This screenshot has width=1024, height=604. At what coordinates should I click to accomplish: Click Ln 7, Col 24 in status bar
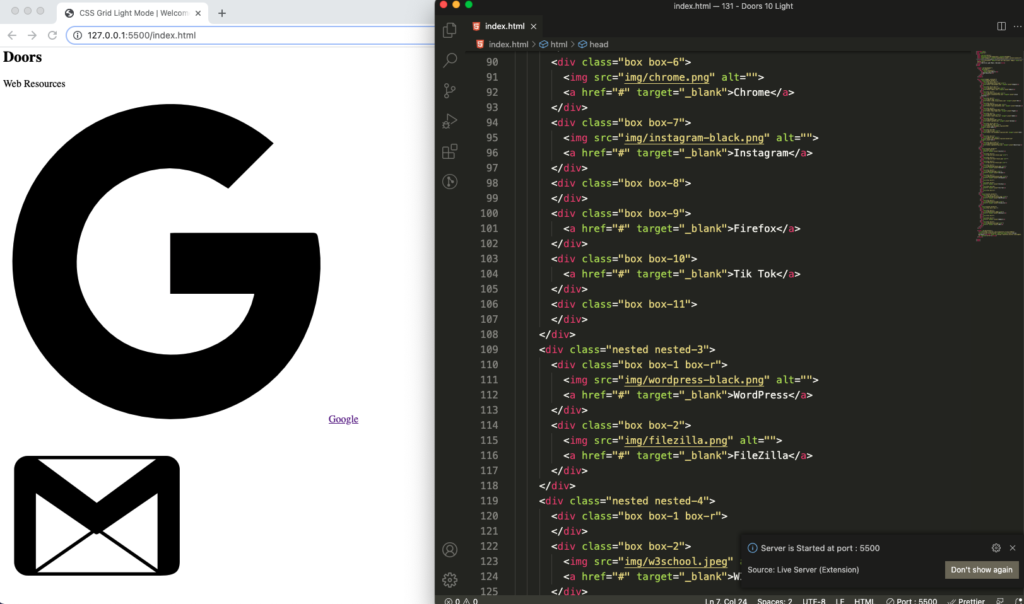(726, 601)
